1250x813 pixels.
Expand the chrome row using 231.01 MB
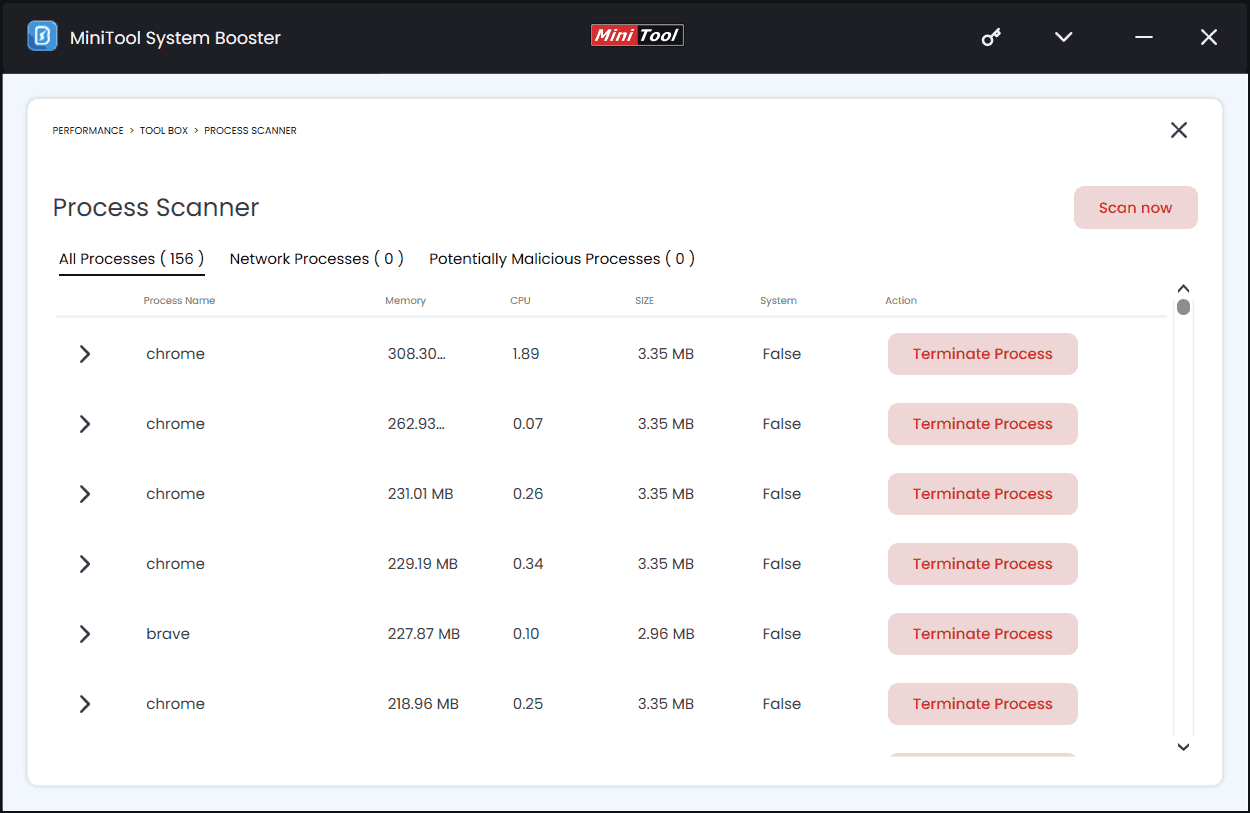85,494
